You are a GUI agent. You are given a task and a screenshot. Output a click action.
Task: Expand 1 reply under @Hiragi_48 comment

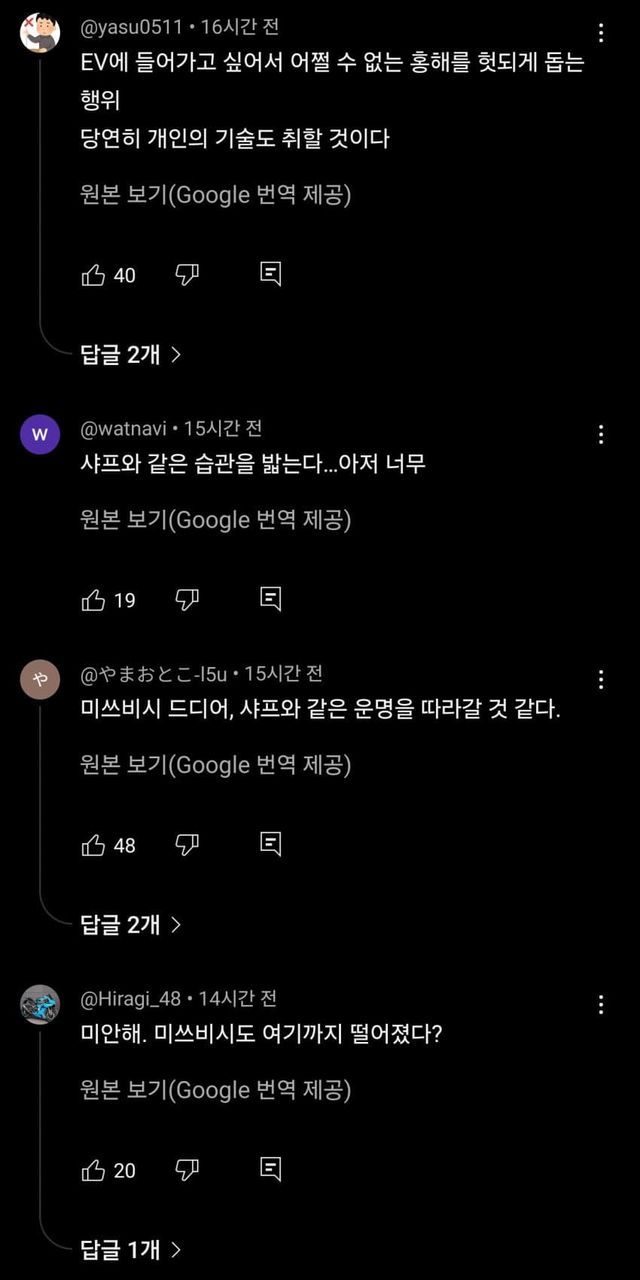[130, 1249]
